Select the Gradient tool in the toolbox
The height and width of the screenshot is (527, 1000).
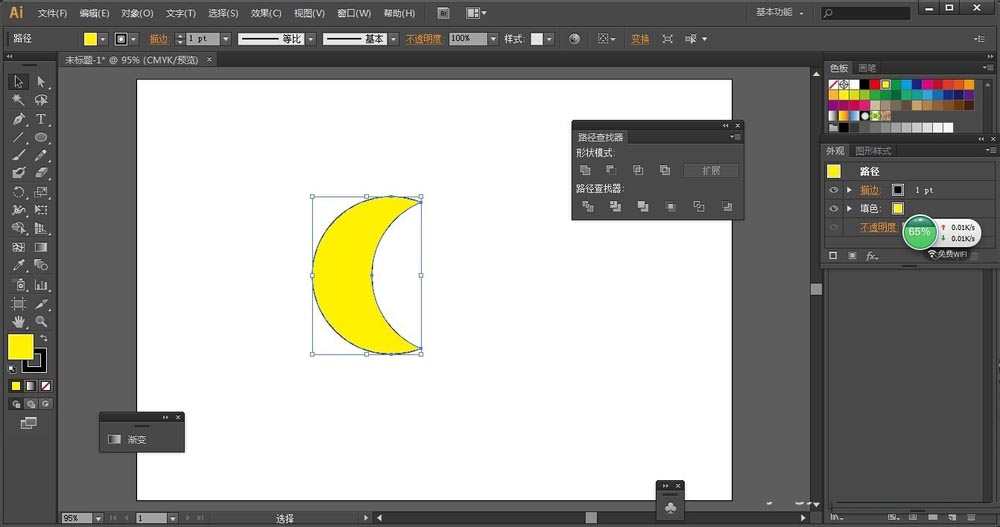[x=41, y=247]
